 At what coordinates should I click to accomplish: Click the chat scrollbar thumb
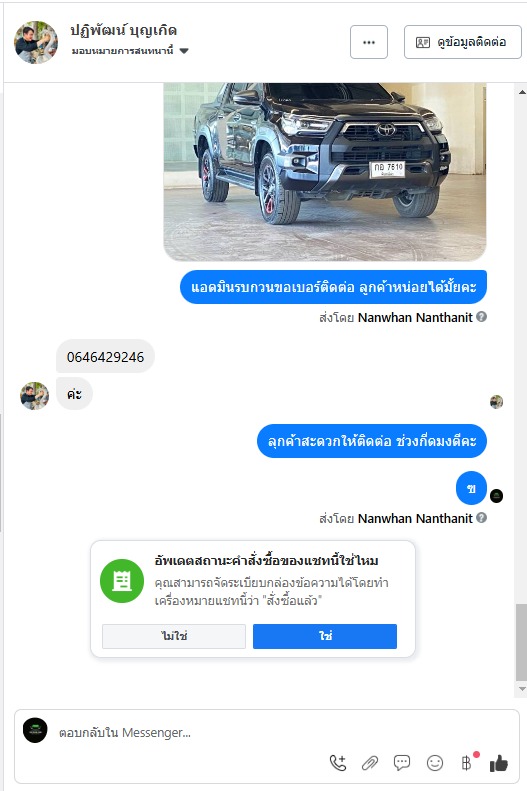pos(521,642)
